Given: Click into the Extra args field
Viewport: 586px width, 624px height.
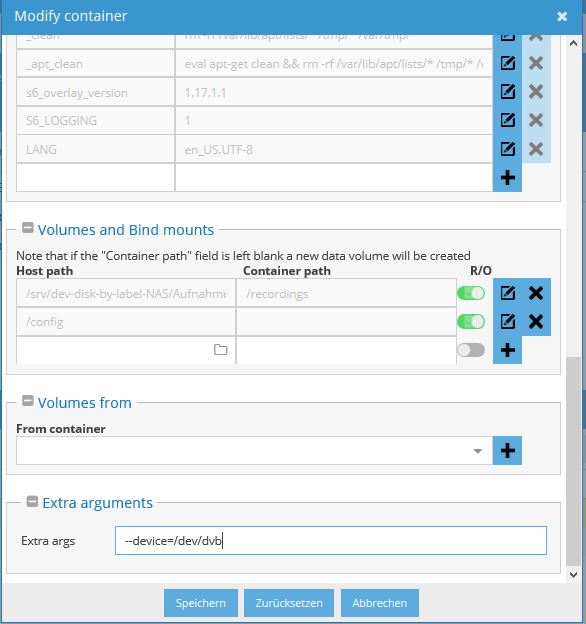Looking at the screenshot, I should 331,540.
